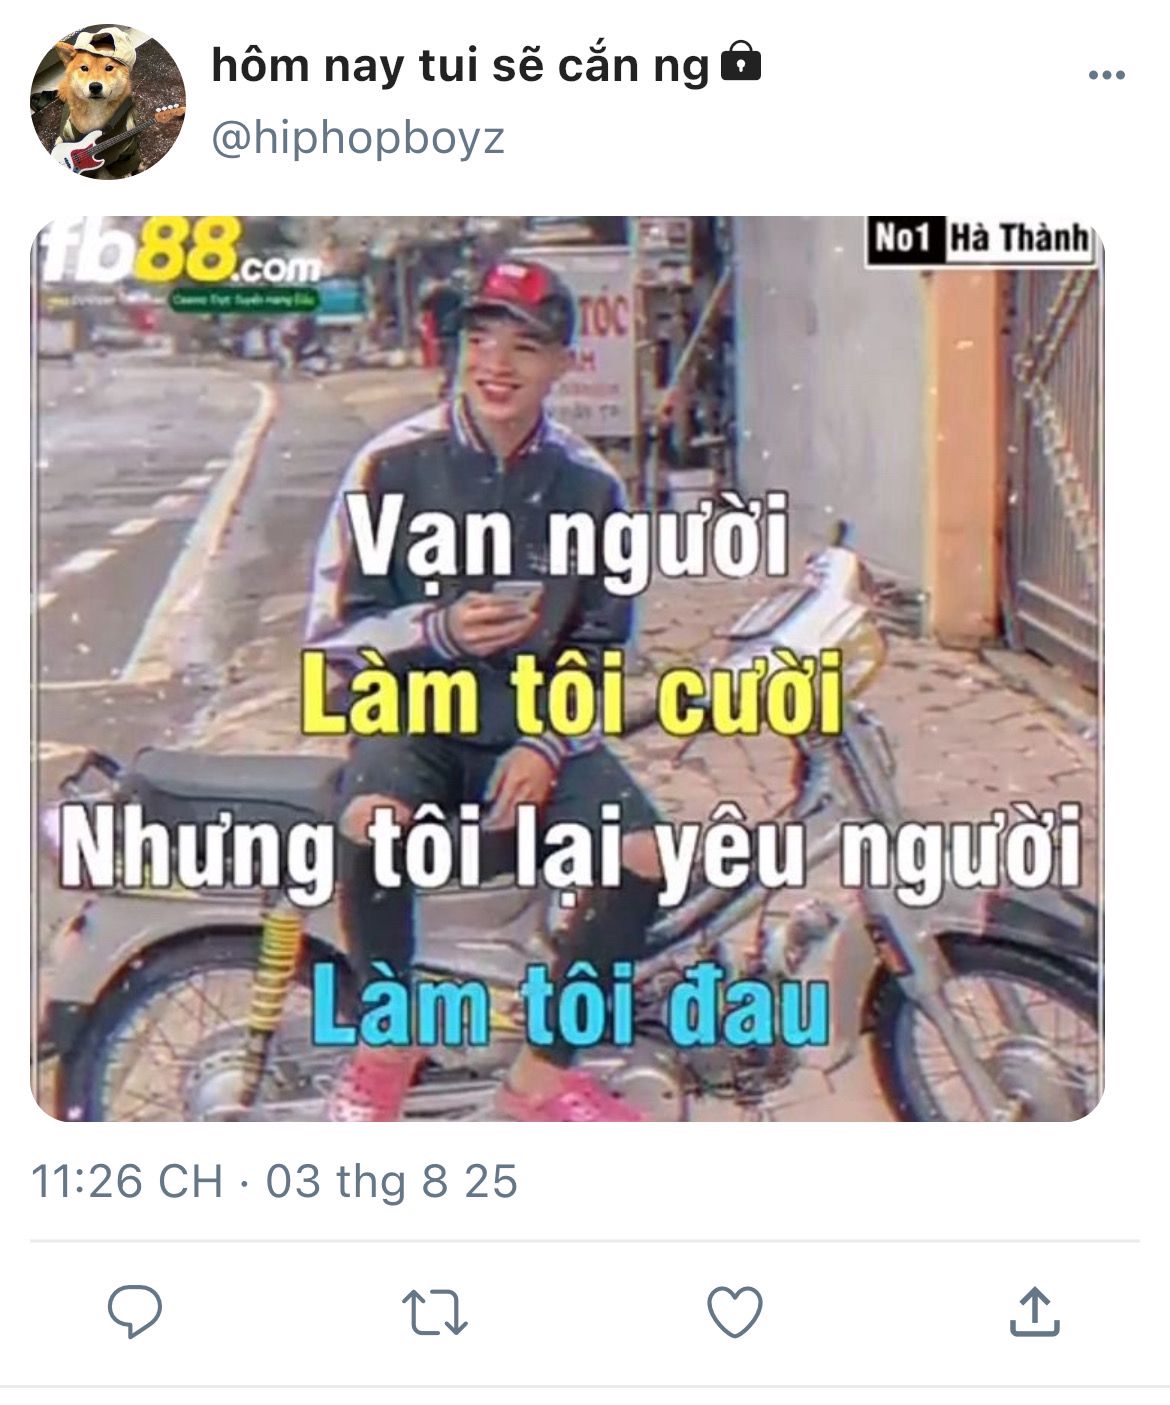Screen dimensions: 1170x1405
Task: Open the @hiphopboyz handle
Action: pos(358,138)
